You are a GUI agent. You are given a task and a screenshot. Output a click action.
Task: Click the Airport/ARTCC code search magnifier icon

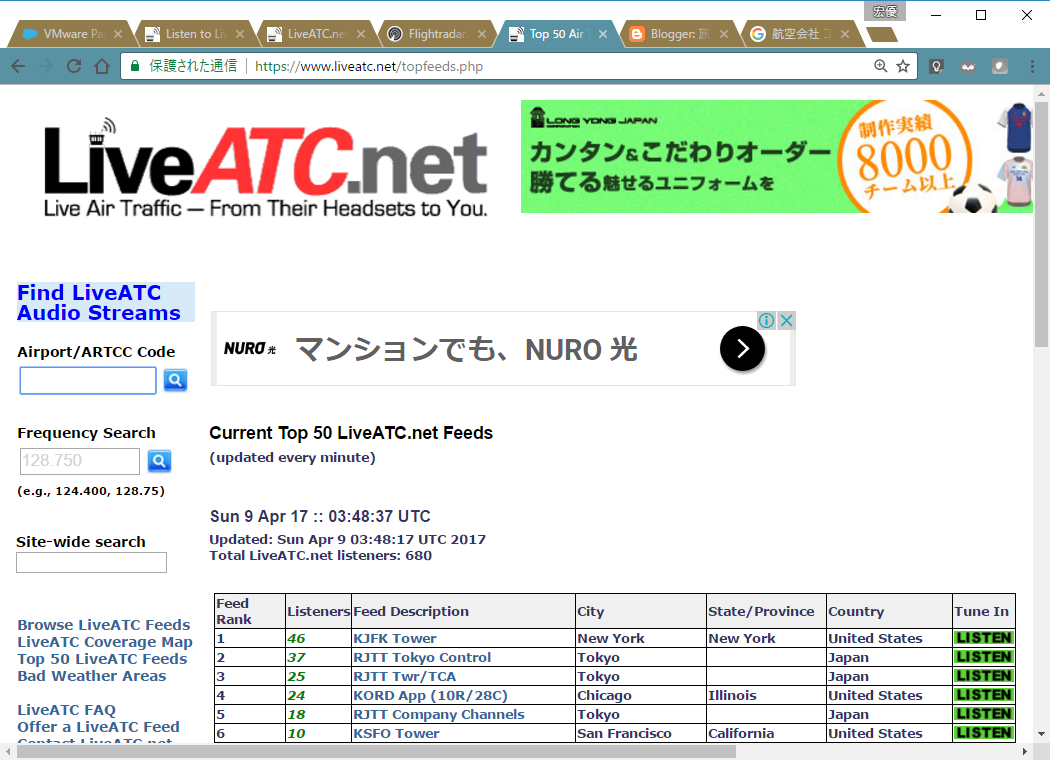(175, 380)
